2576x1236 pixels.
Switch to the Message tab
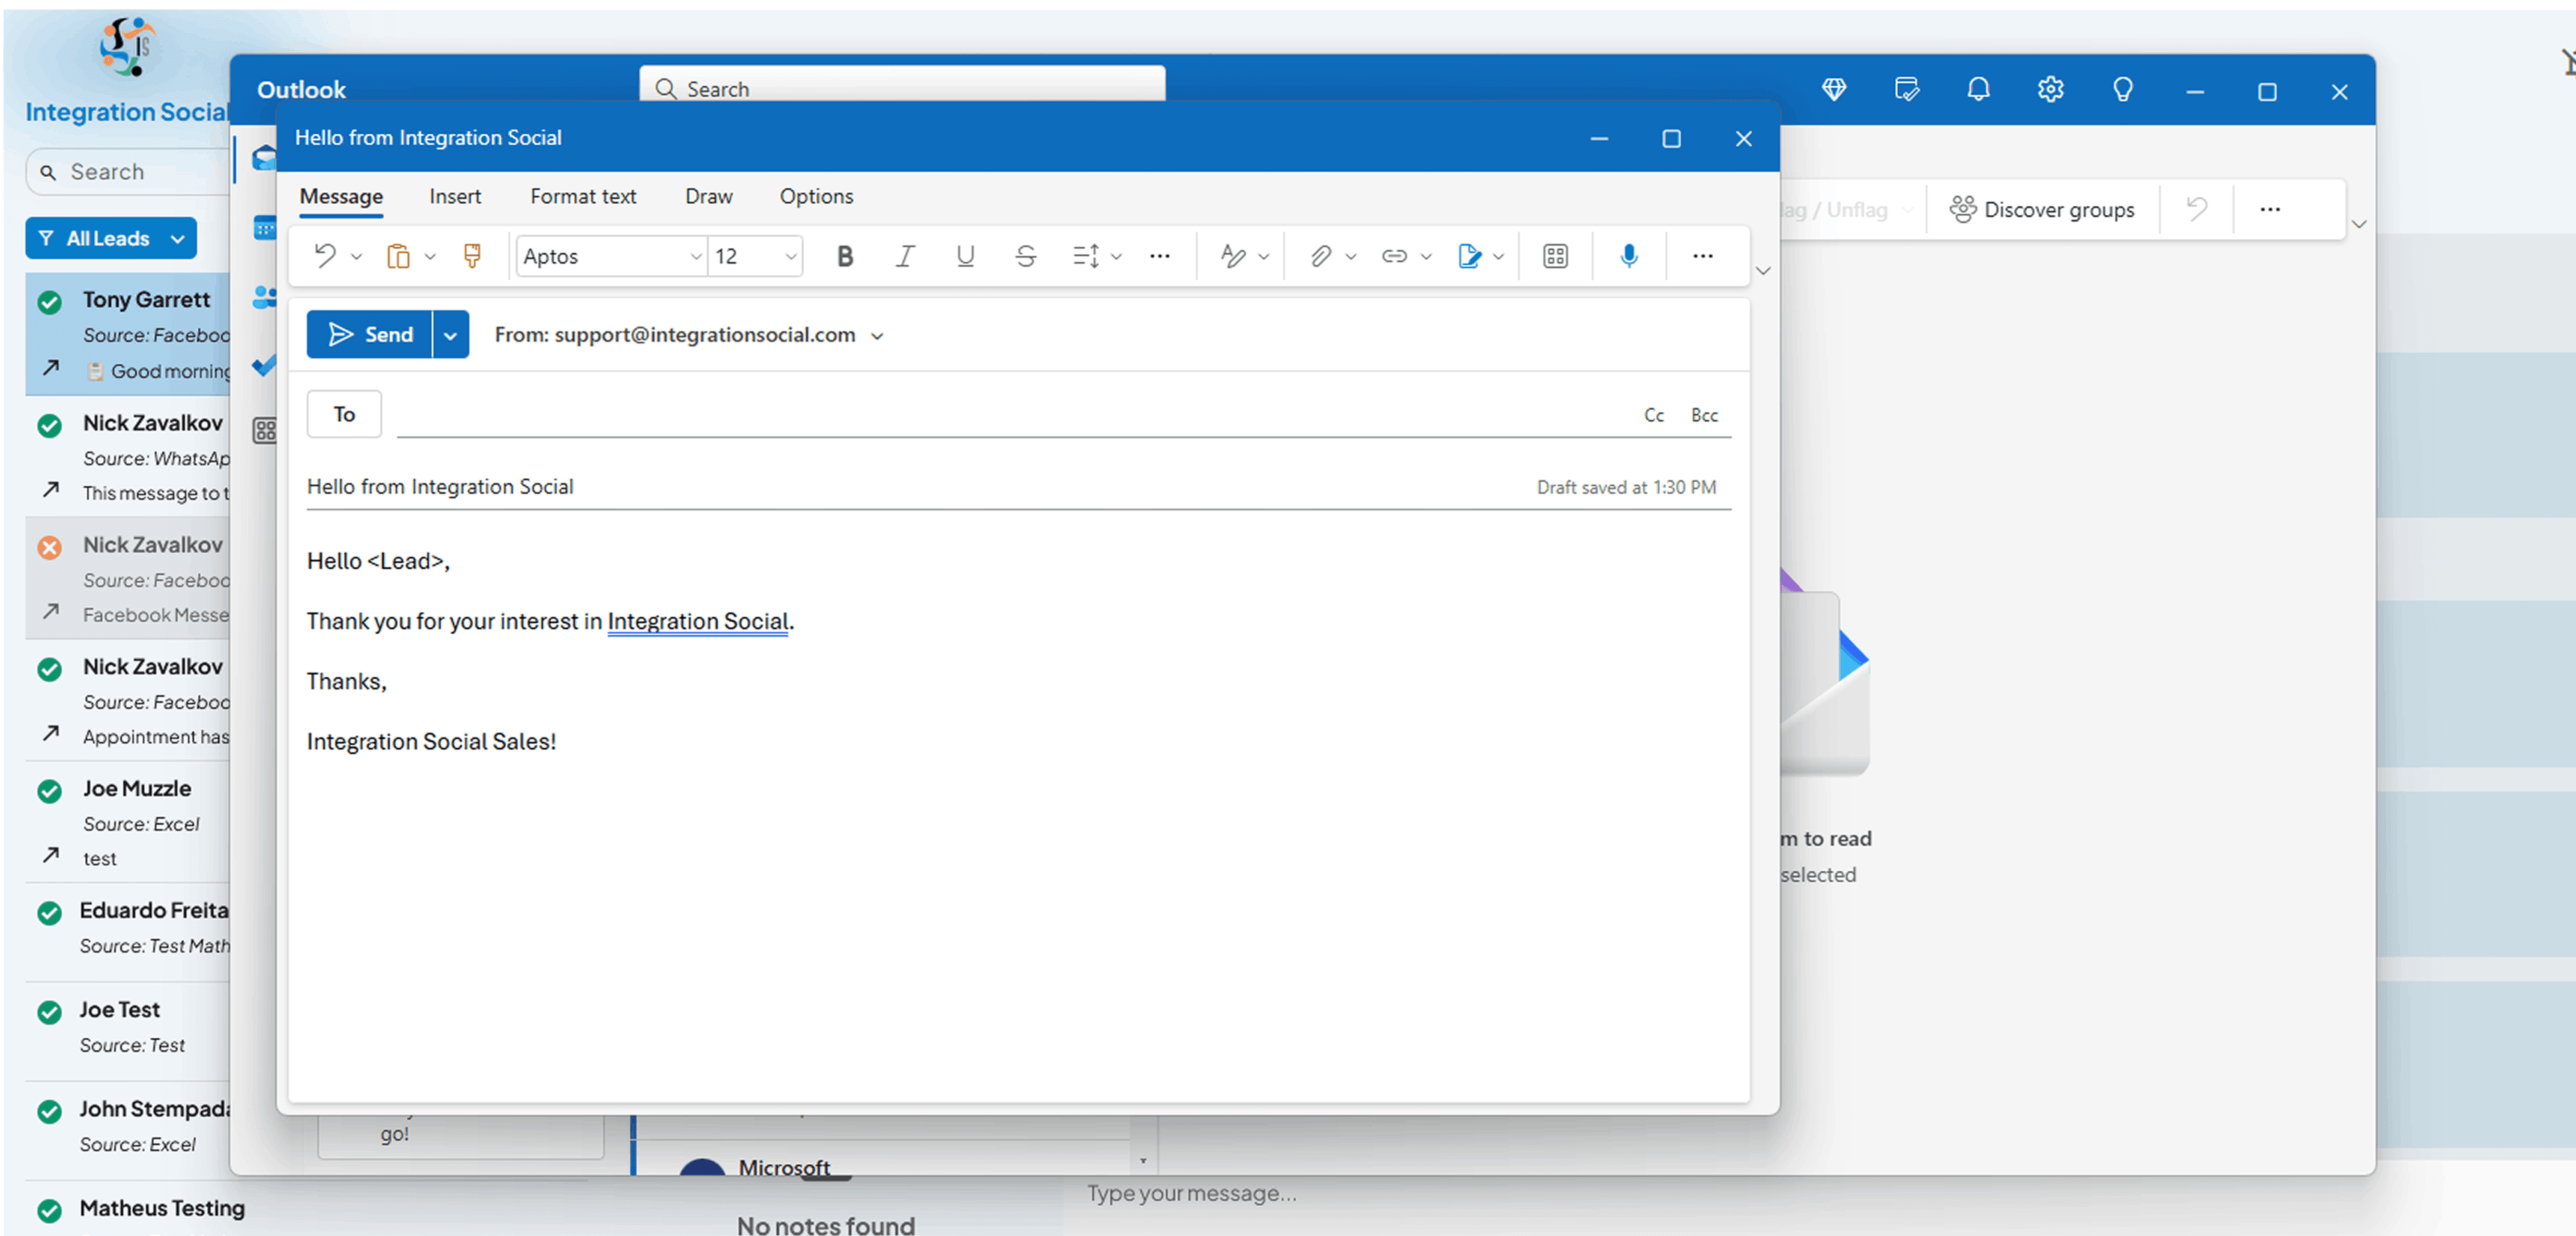tap(341, 196)
